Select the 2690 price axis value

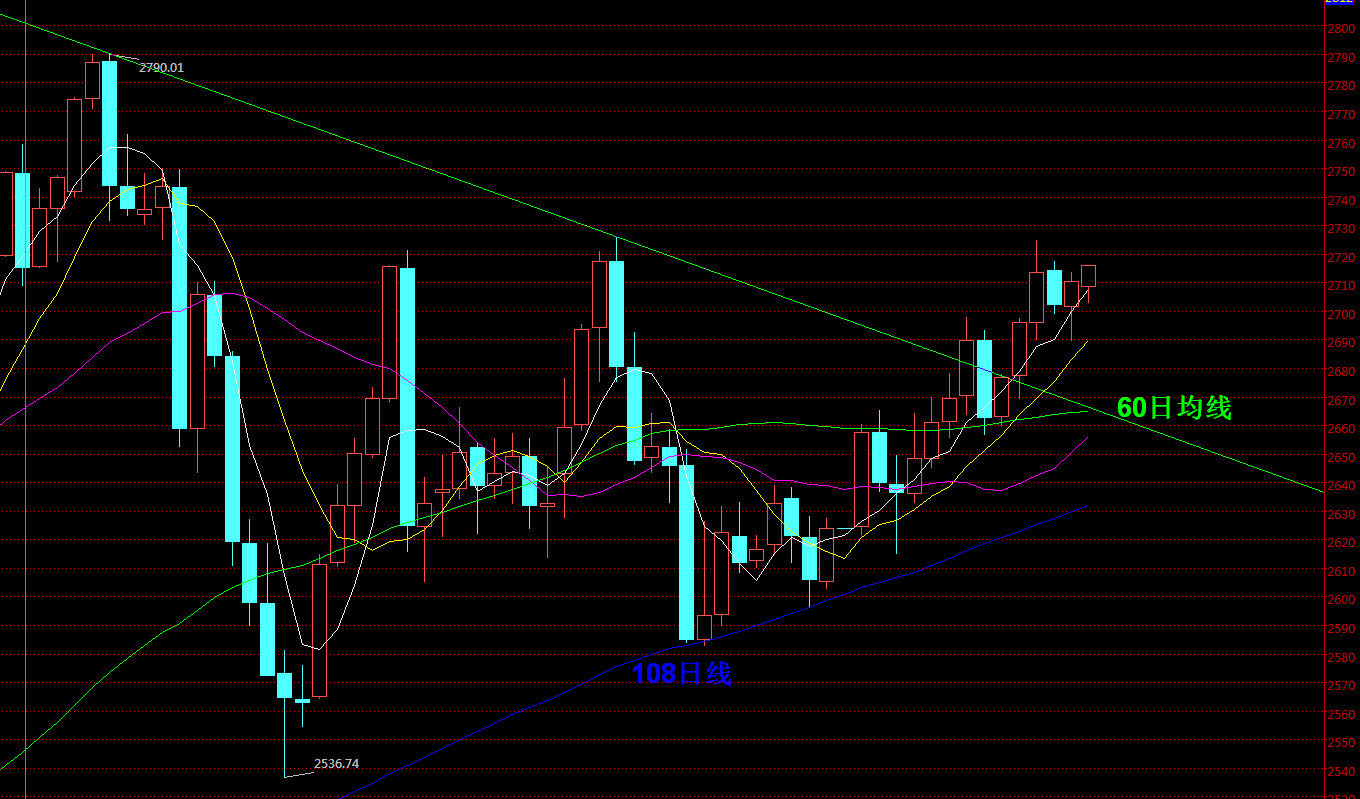point(1341,343)
